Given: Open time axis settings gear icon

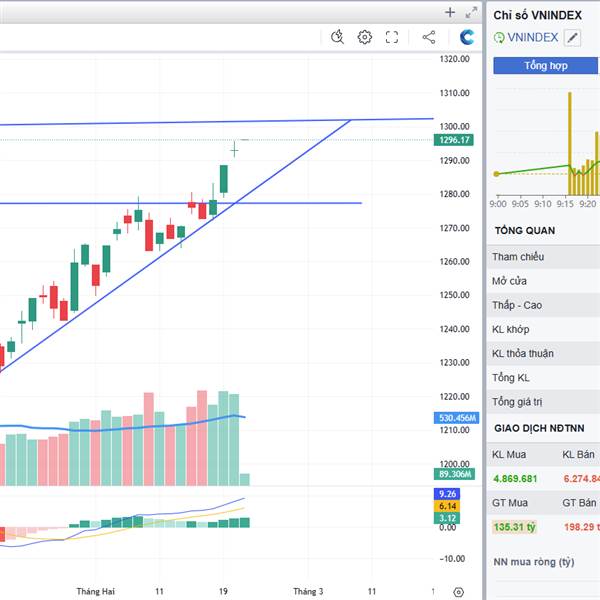Looking at the screenshot, I should (458, 592).
